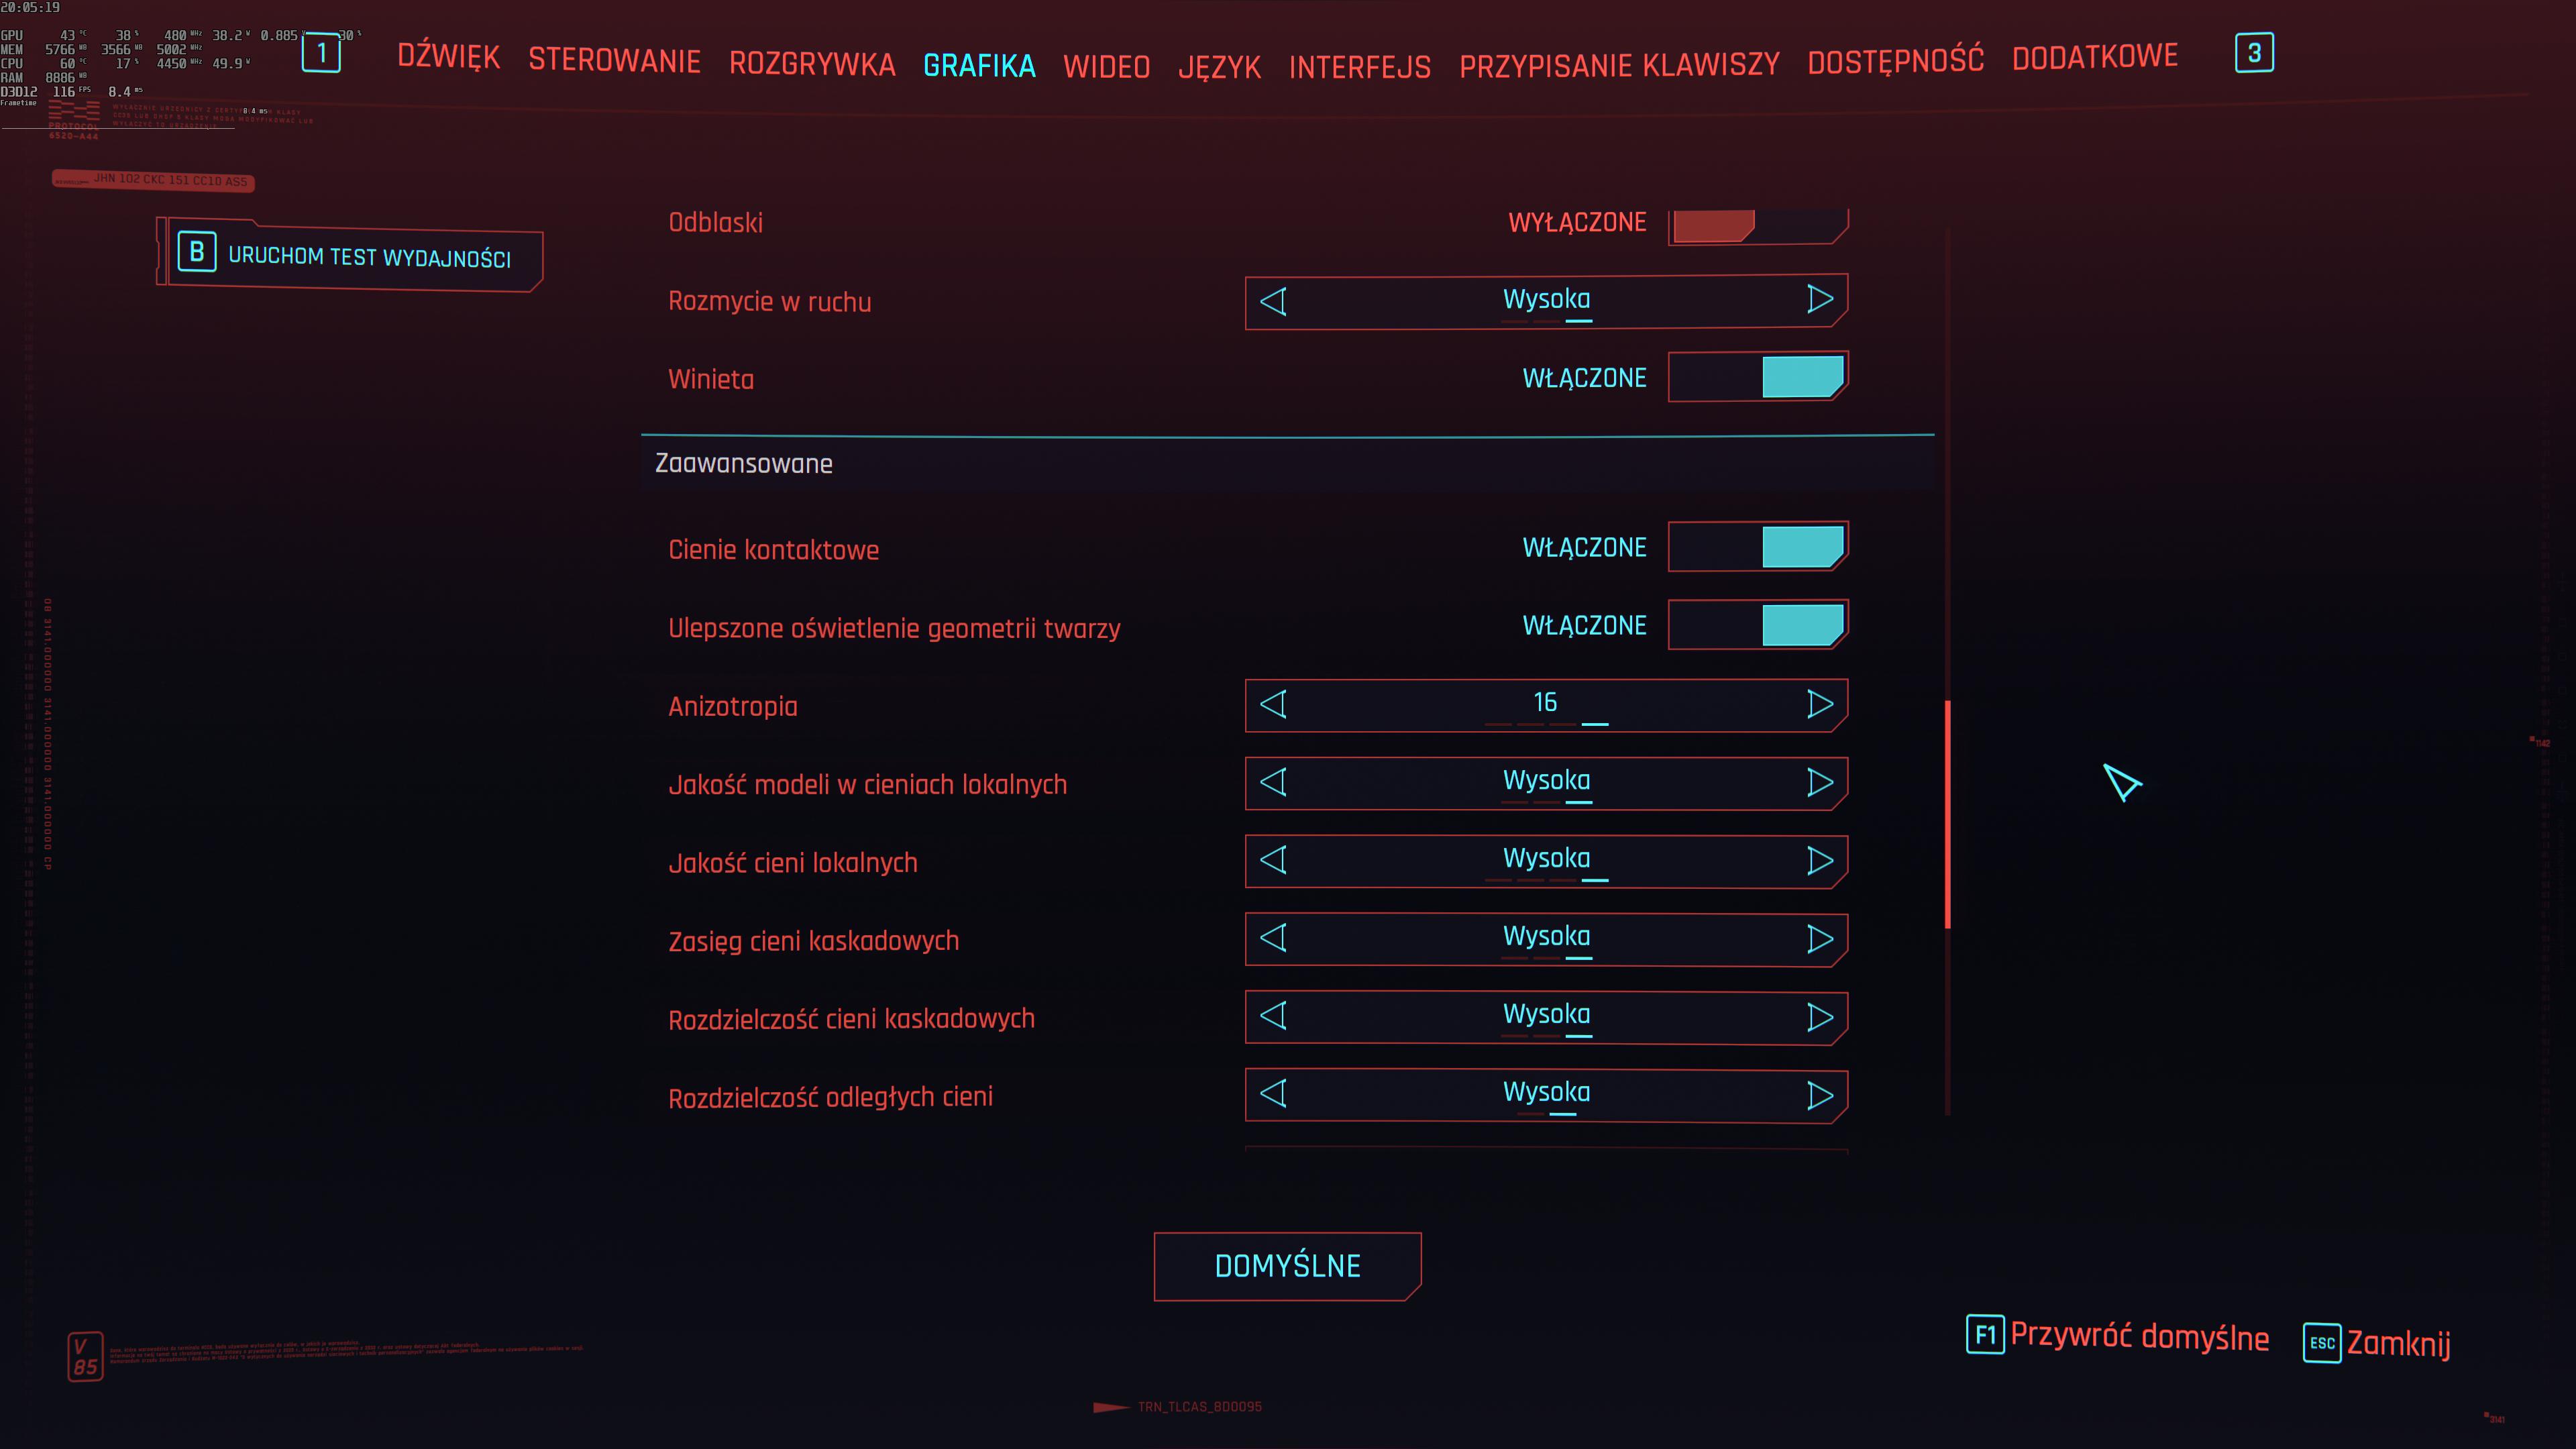2576x1449 pixels.
Task: Click the ESC key icon
Action: point(2322,1343)
